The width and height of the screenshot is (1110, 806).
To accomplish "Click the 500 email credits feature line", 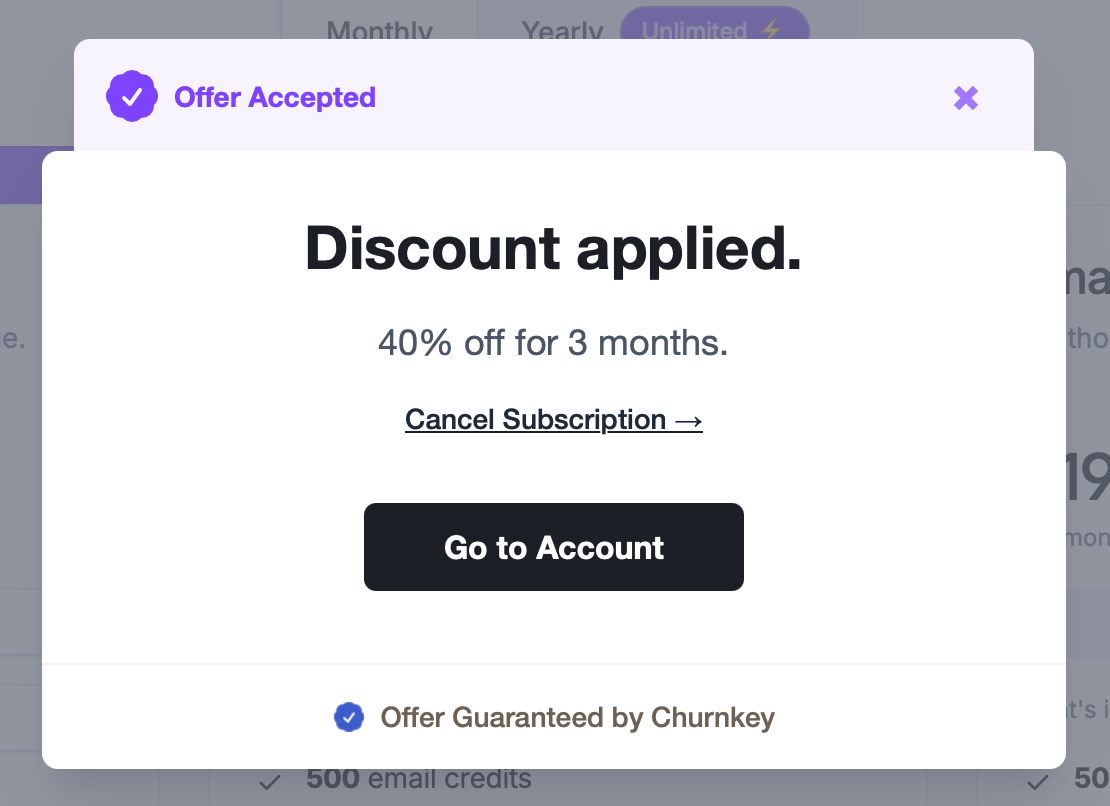I will pyautogui.click(x=419, y=779).
